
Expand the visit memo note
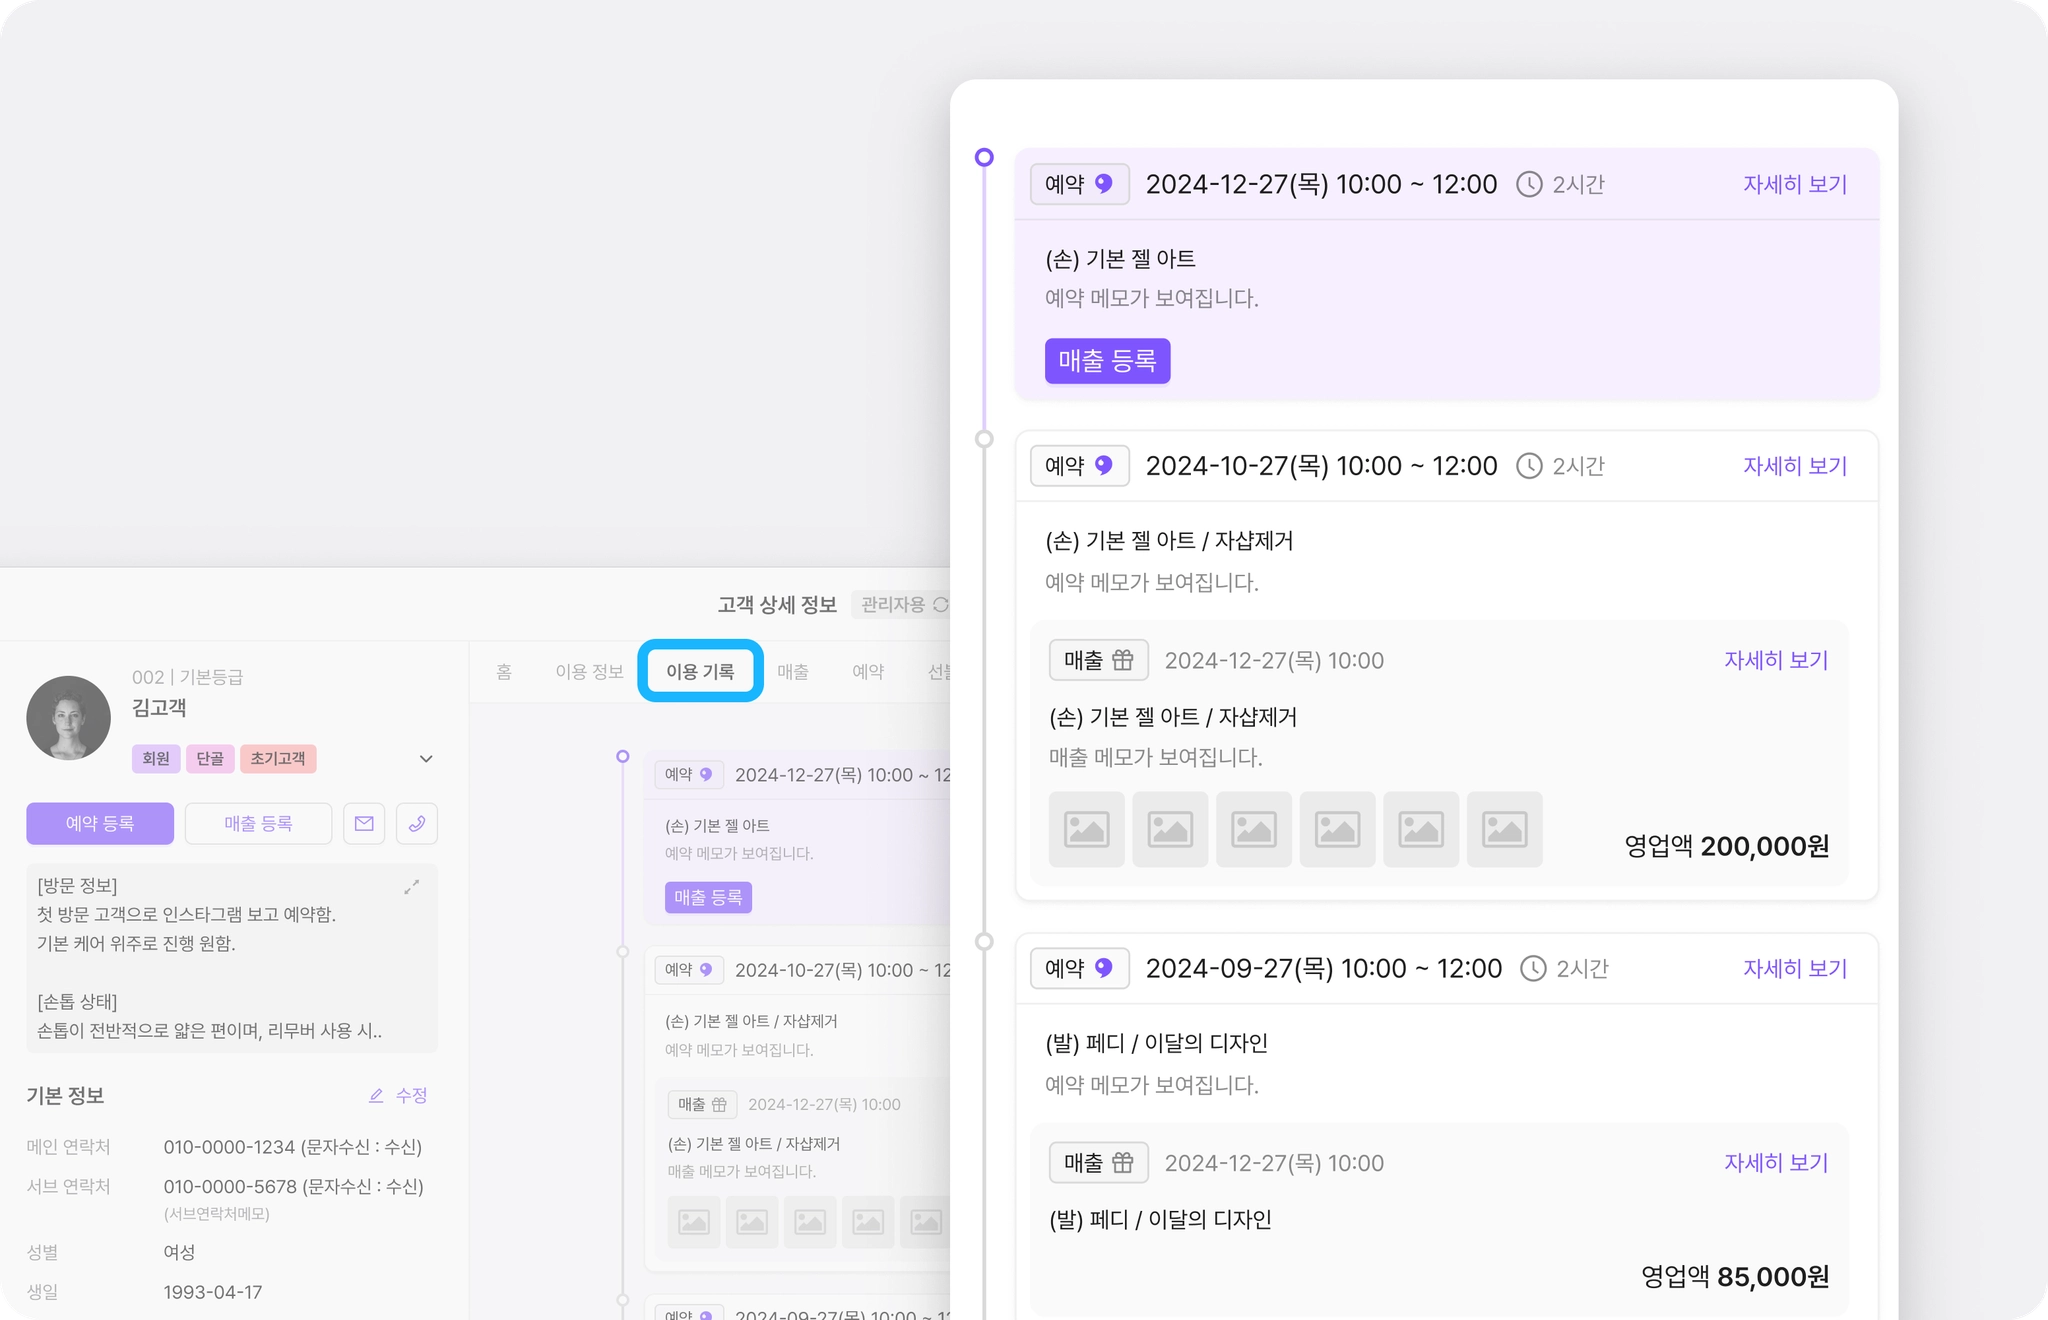pos(411,887)
